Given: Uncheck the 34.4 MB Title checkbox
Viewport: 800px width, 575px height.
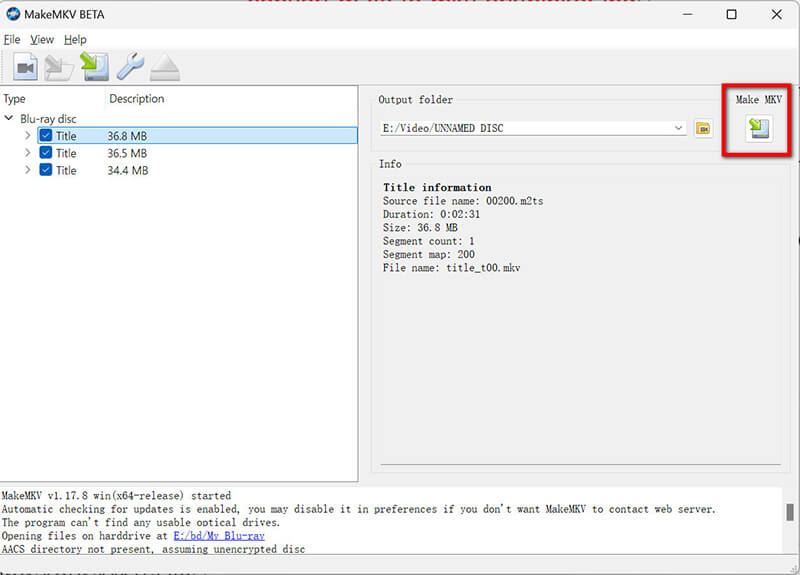Looking at the screenshot, I should [x=46, y=170].
